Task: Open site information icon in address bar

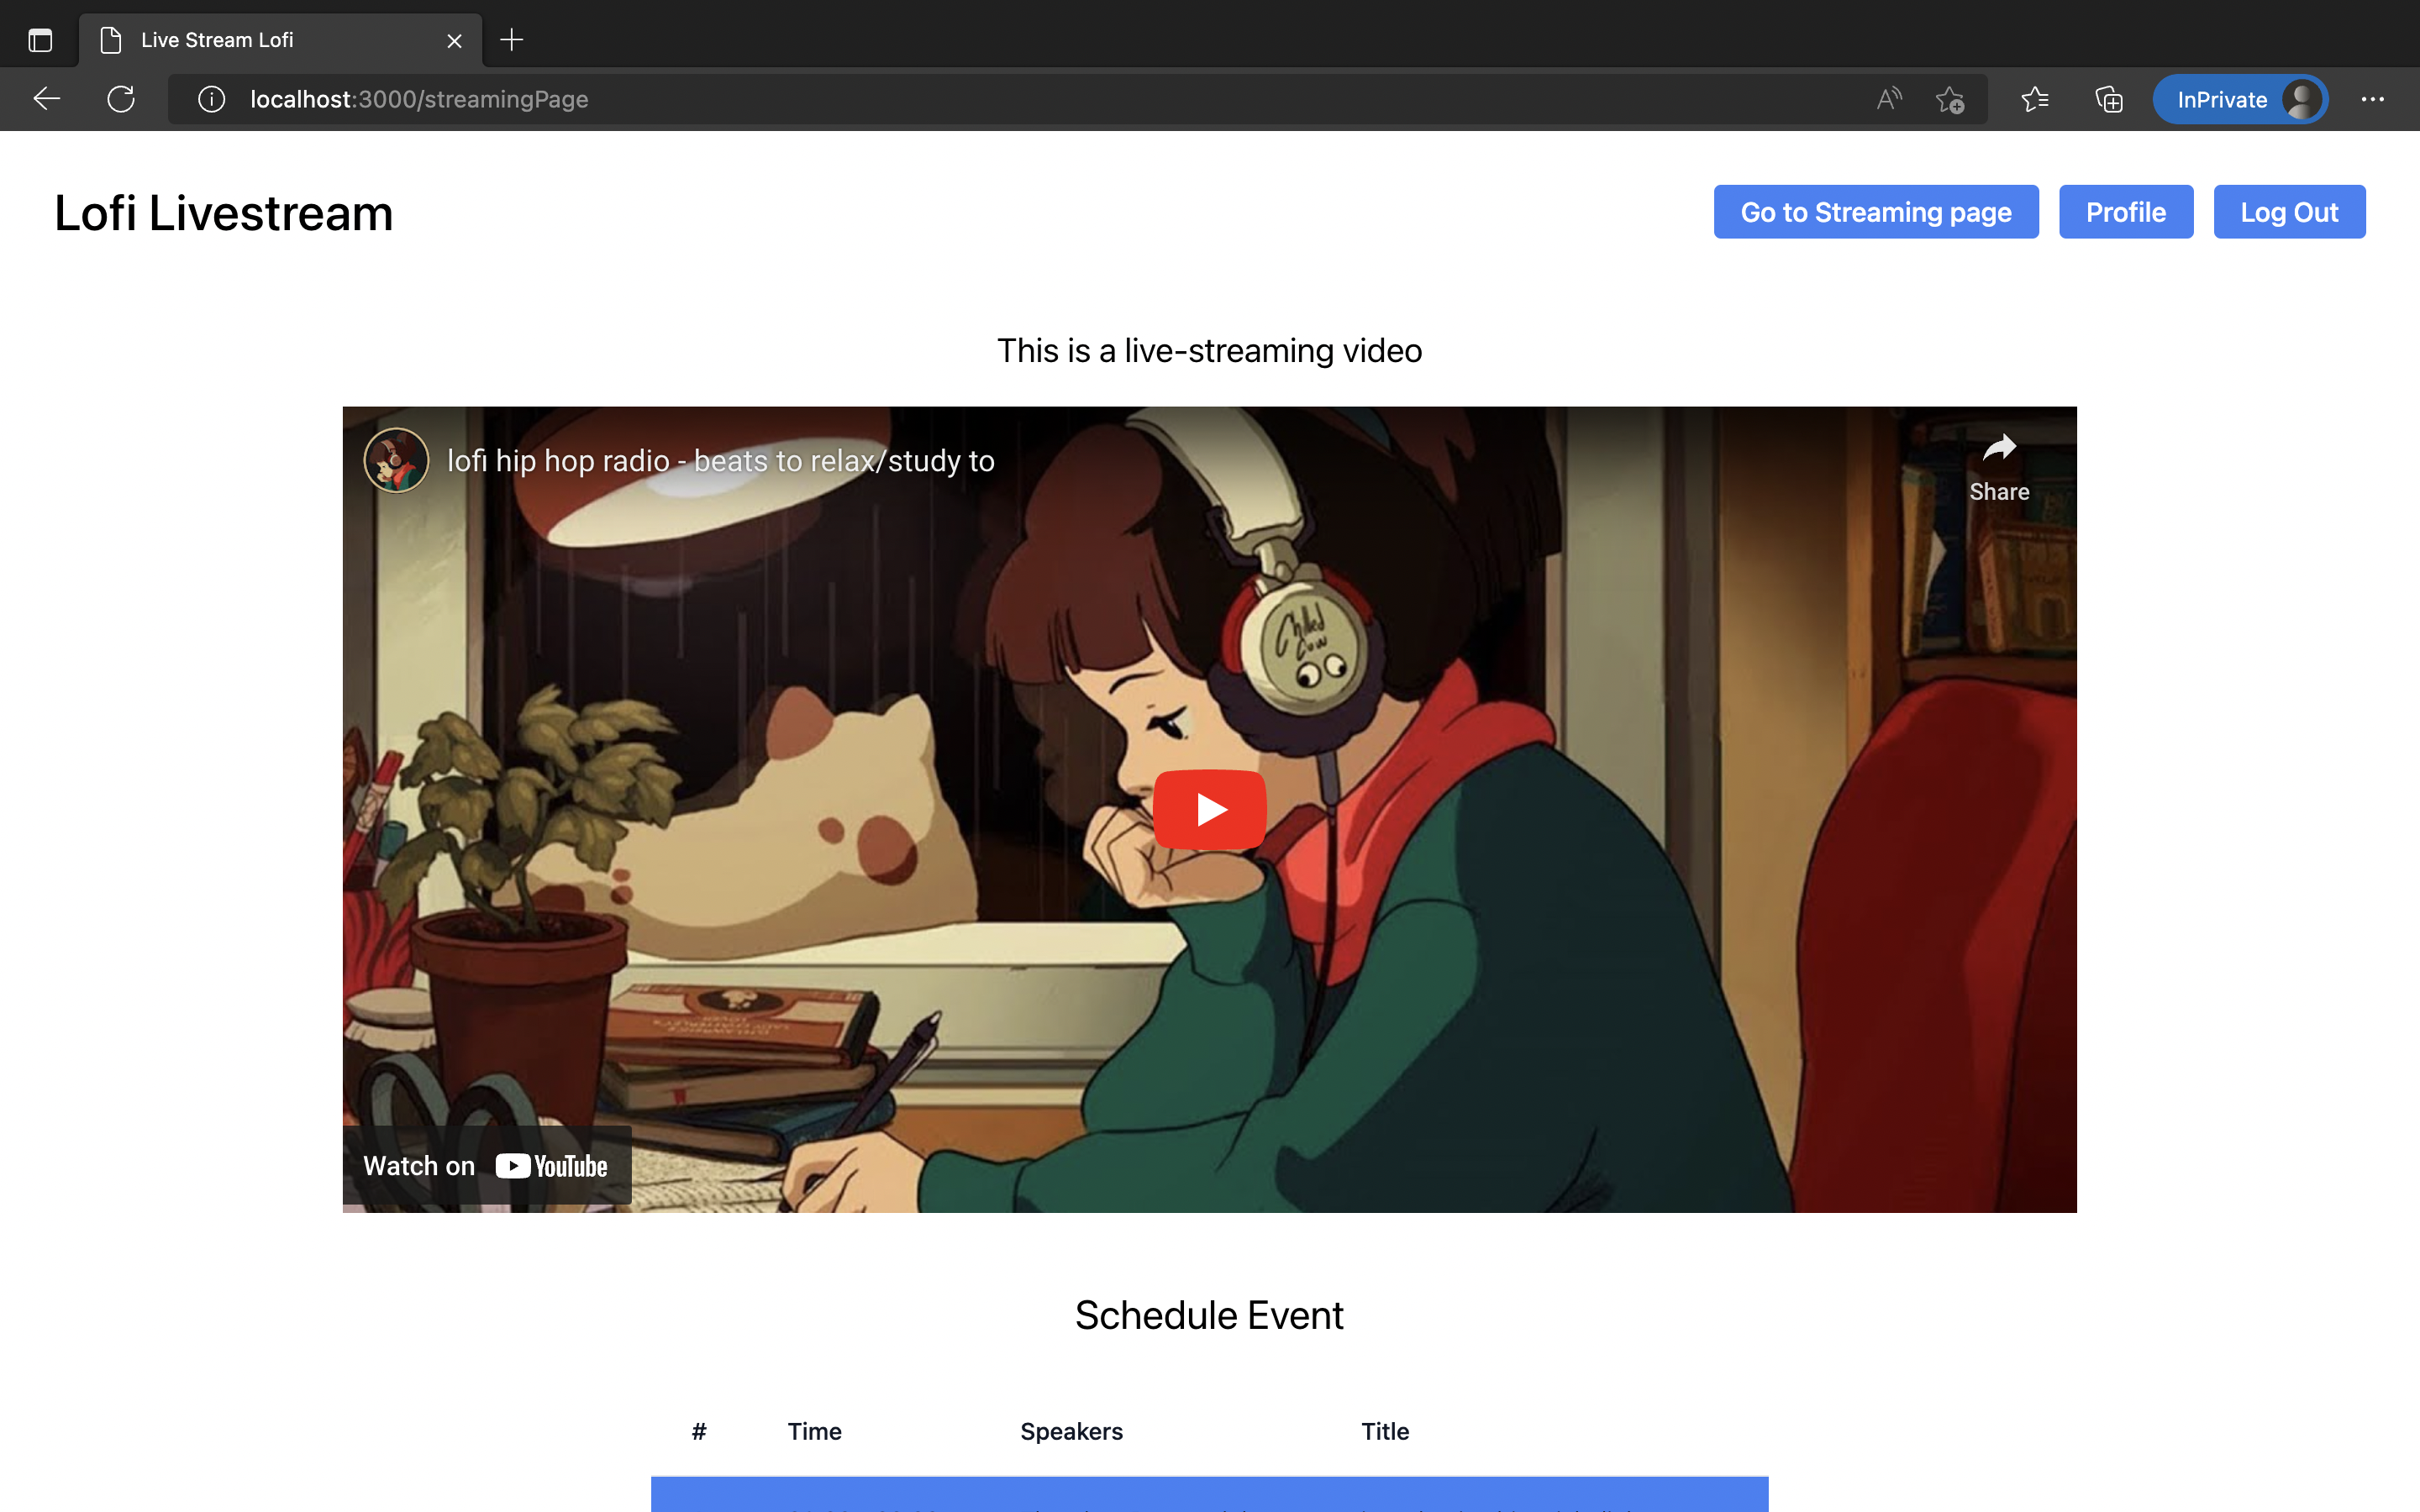Action: tap(211, 99)
